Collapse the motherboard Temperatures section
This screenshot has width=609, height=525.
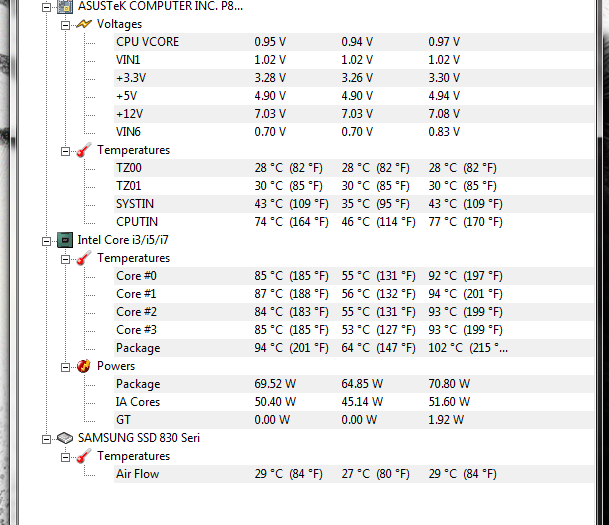click(65, 151)
